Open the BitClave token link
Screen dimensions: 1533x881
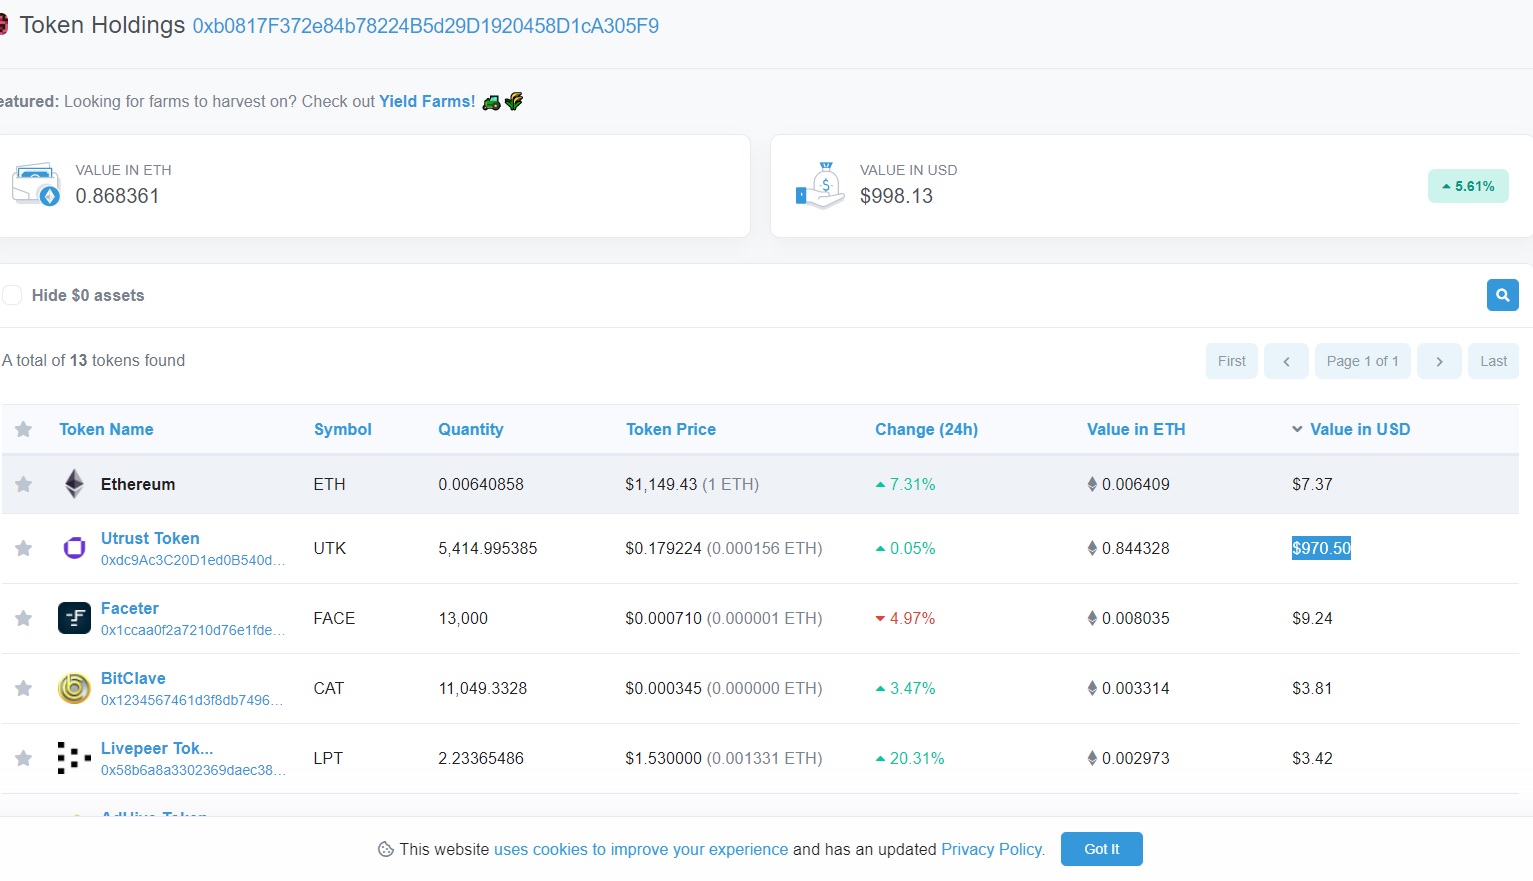pyautogui.click(x=133, y=678)
